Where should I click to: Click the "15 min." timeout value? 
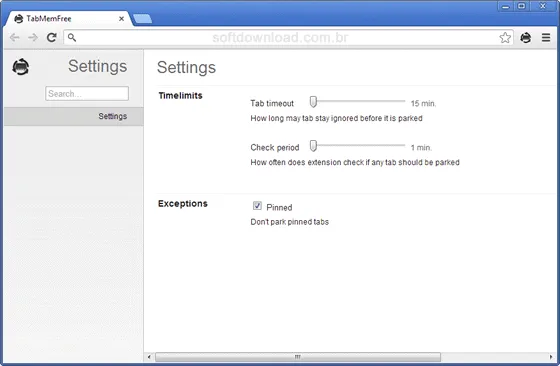pos(423,104)
